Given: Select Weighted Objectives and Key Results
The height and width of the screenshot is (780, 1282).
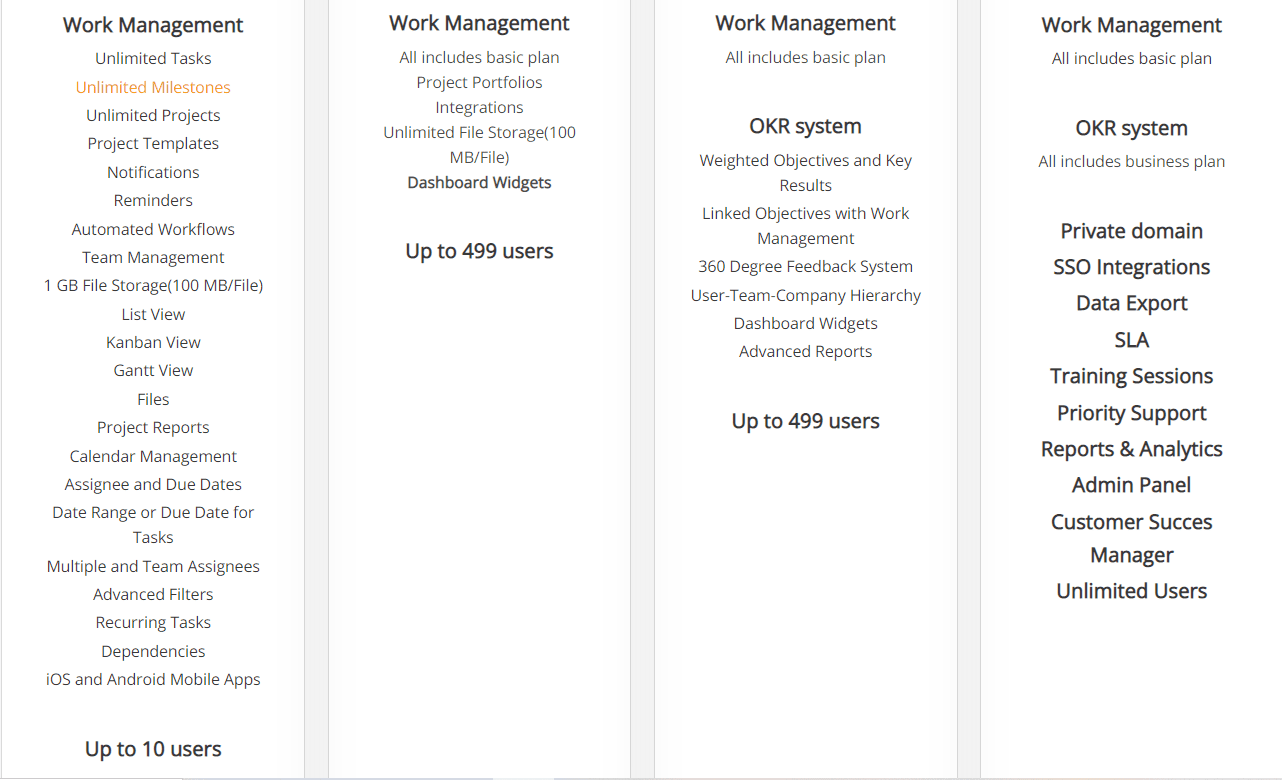Looking at the screenshot, I should [x=805, y=172].
